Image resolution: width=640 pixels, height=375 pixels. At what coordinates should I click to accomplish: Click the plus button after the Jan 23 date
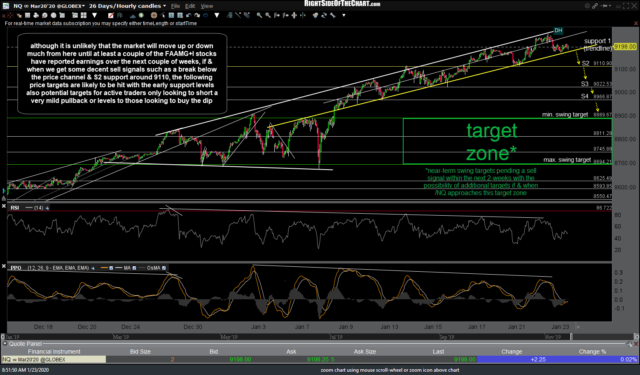click(x=578, y=327)
